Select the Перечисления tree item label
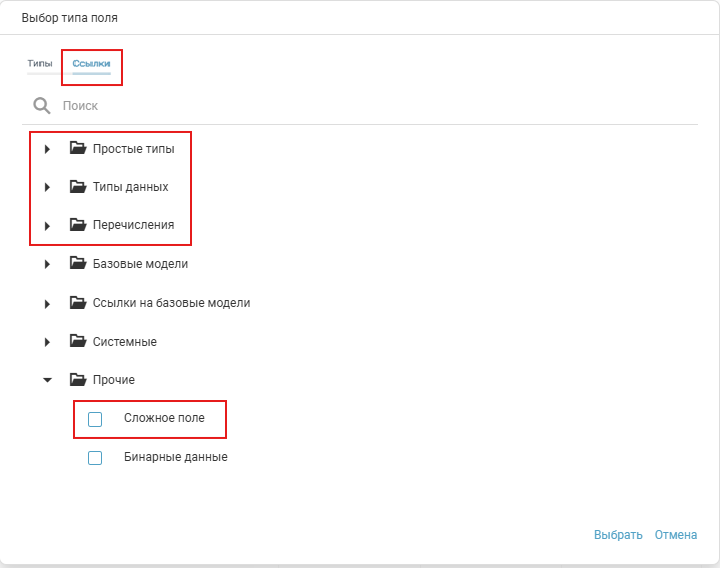720x568 pixels. [x=133, y=225]
